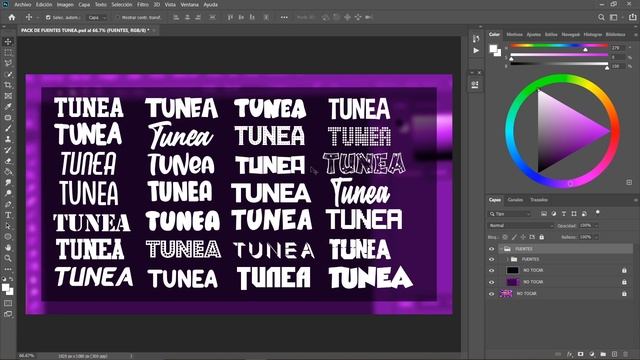
Task: Click the hue slider in Color panel
Action: tap(559, 46)
